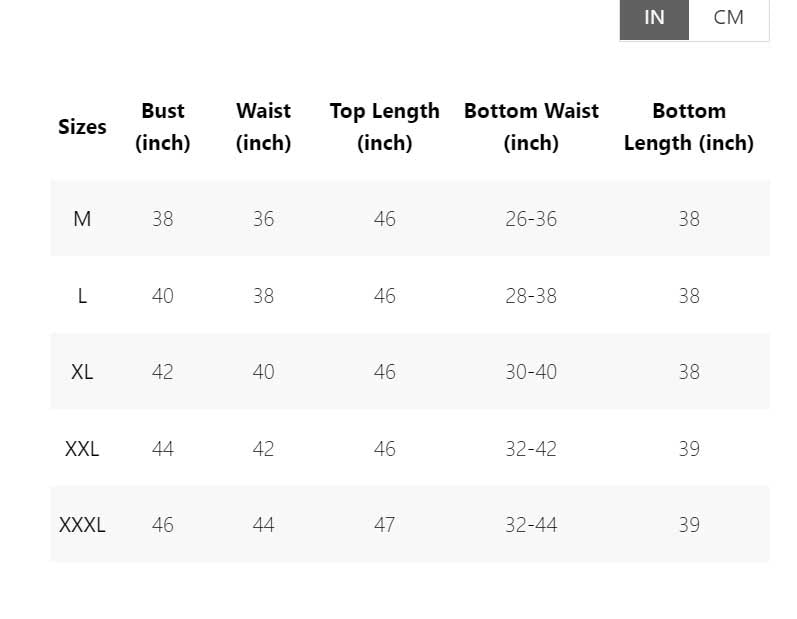Click the Waist (inch) column header
Screen dimensions: 797x619
pyautogui.click(x=263, y=127)
